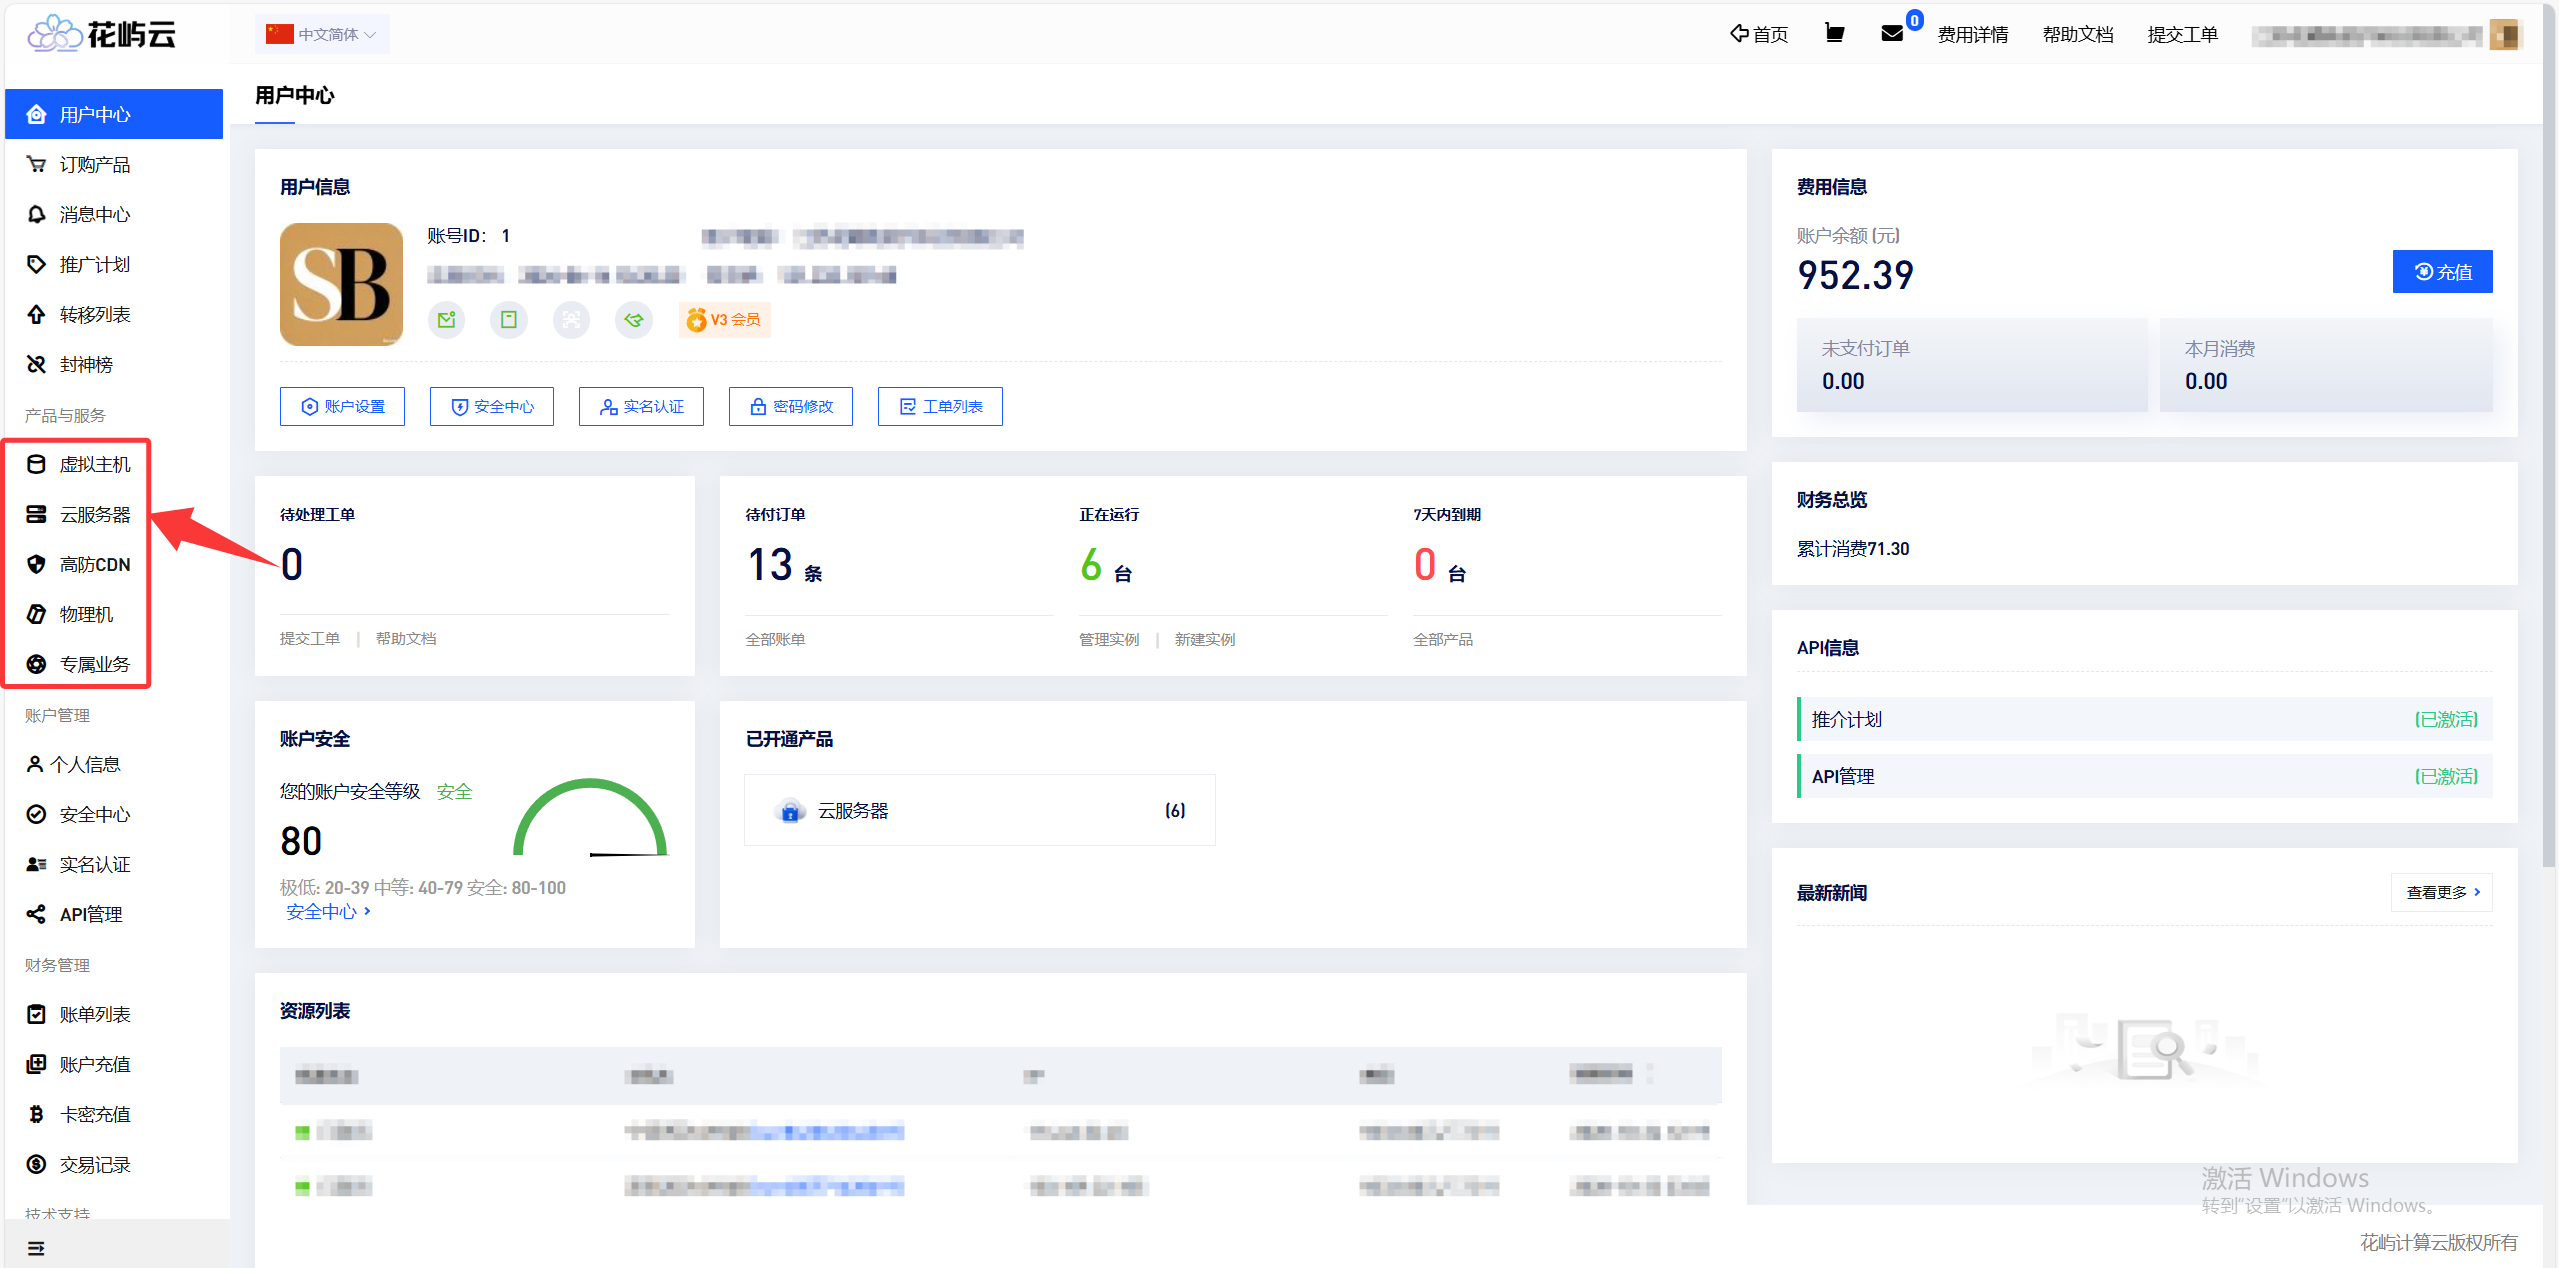This screenshot has width=2559, height=1268.
Task: Click the SB user avatar image
Action: click(341, 284)
